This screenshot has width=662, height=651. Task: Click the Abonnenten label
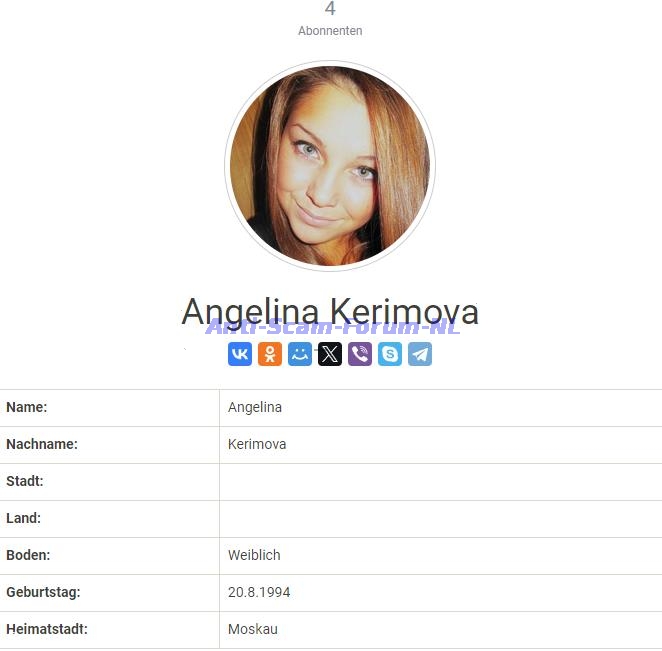(330, 31)
